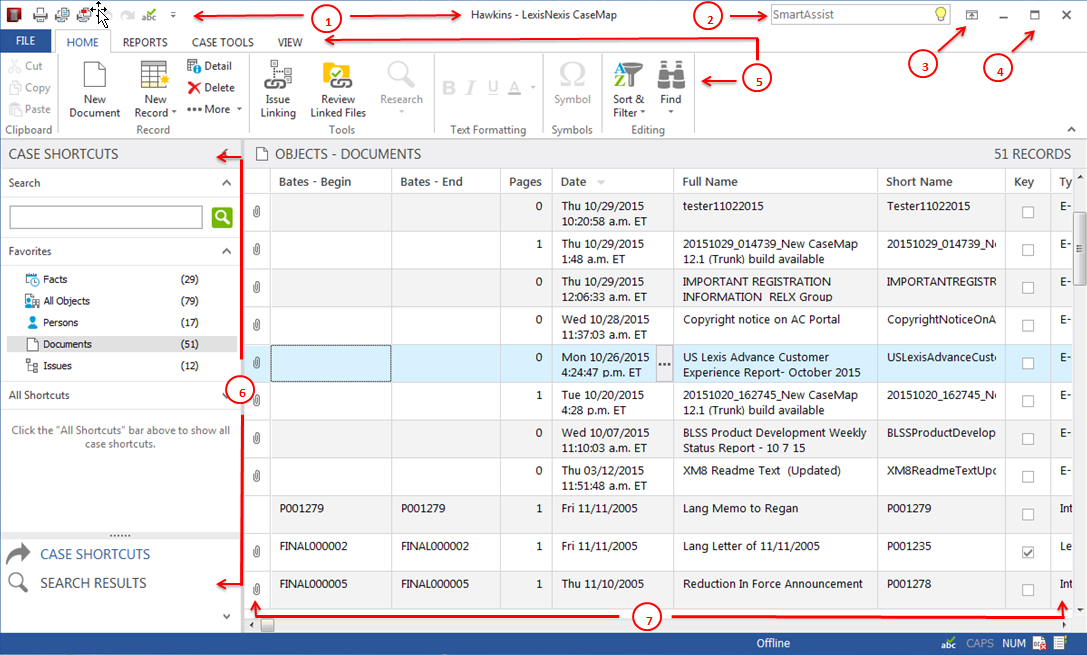Click the font color A icon

(x=515, y=88)
